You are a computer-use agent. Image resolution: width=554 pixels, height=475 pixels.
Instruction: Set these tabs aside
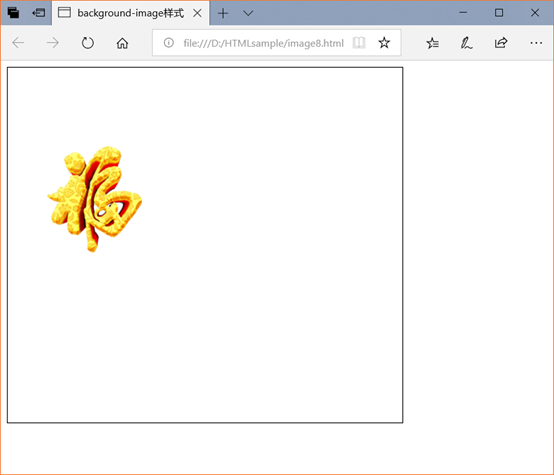39,13
